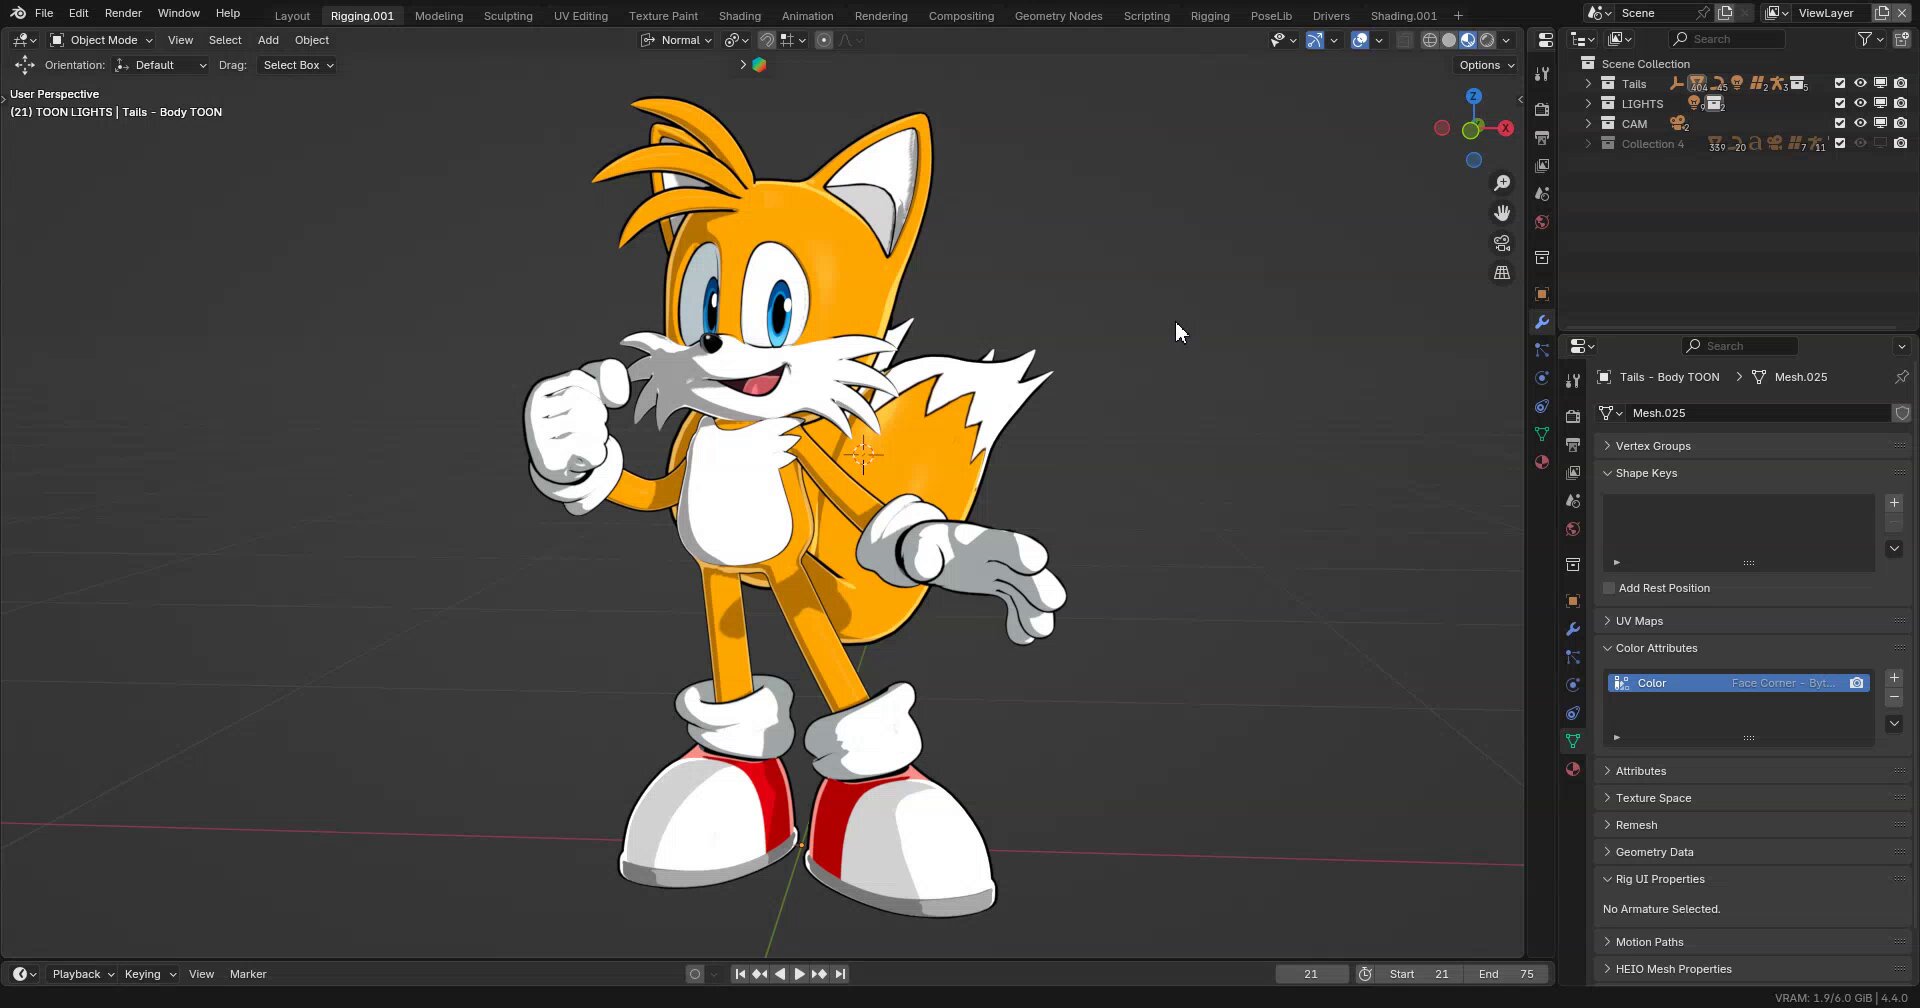
Task: Add a new color attribute
Action: [x=1894, y=678]
